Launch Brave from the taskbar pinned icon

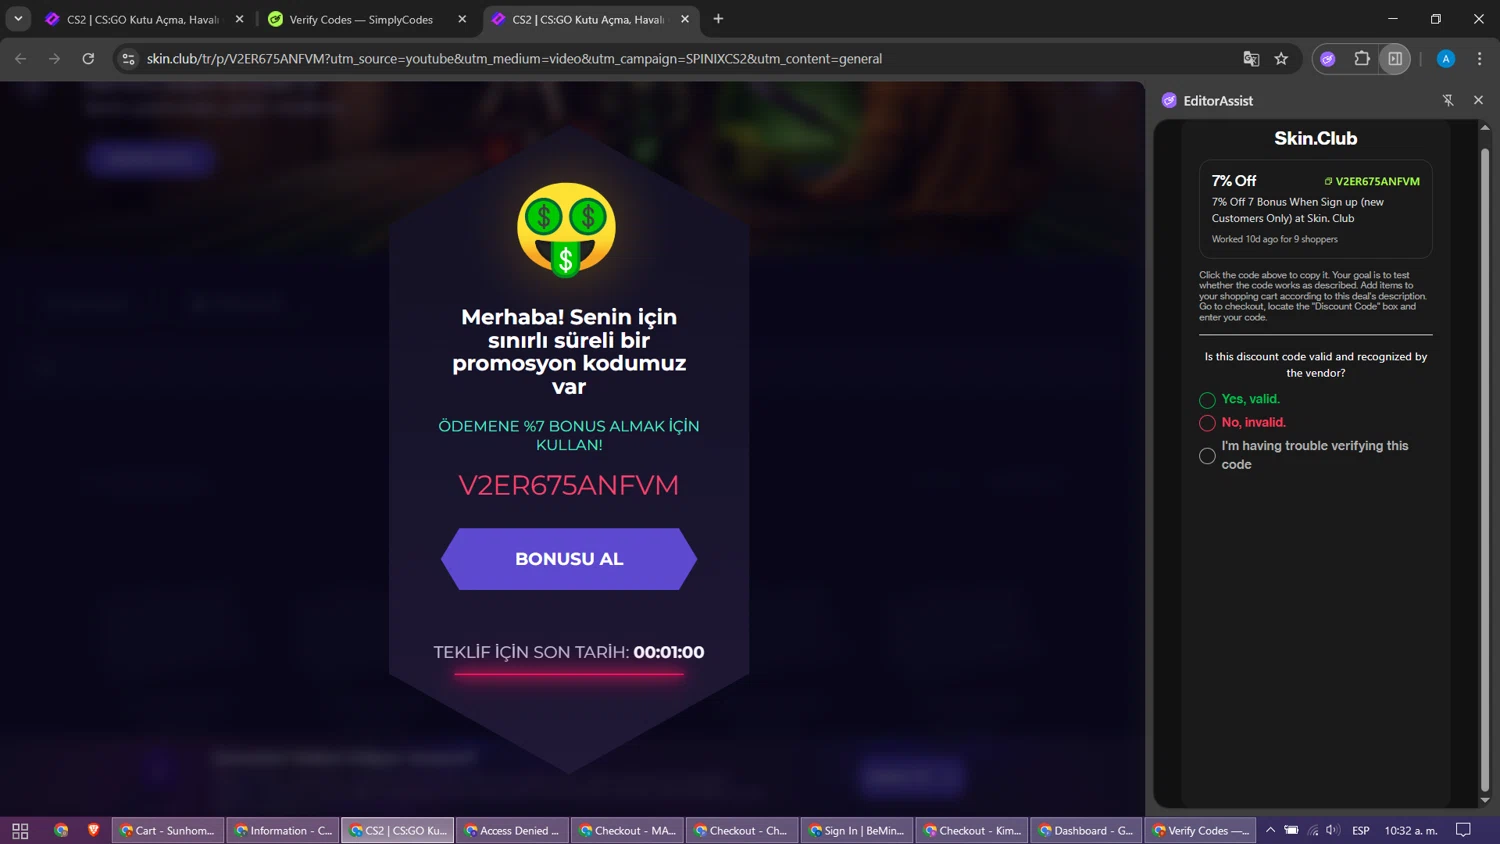pyautogui.click(x=94, y=830)
